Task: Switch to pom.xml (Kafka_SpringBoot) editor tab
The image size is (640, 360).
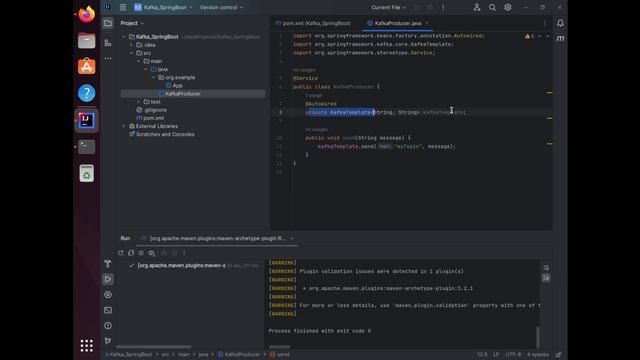Action: coord(313,23)
